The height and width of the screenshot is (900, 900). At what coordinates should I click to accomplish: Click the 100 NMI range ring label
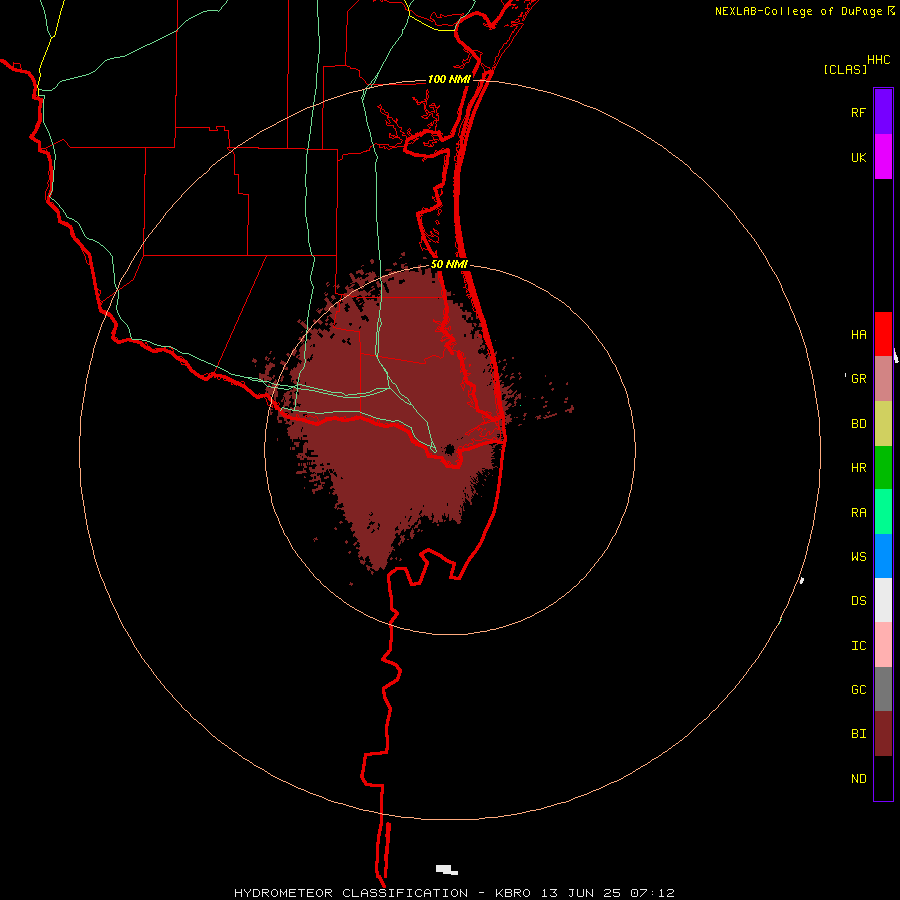coord(449,79)
